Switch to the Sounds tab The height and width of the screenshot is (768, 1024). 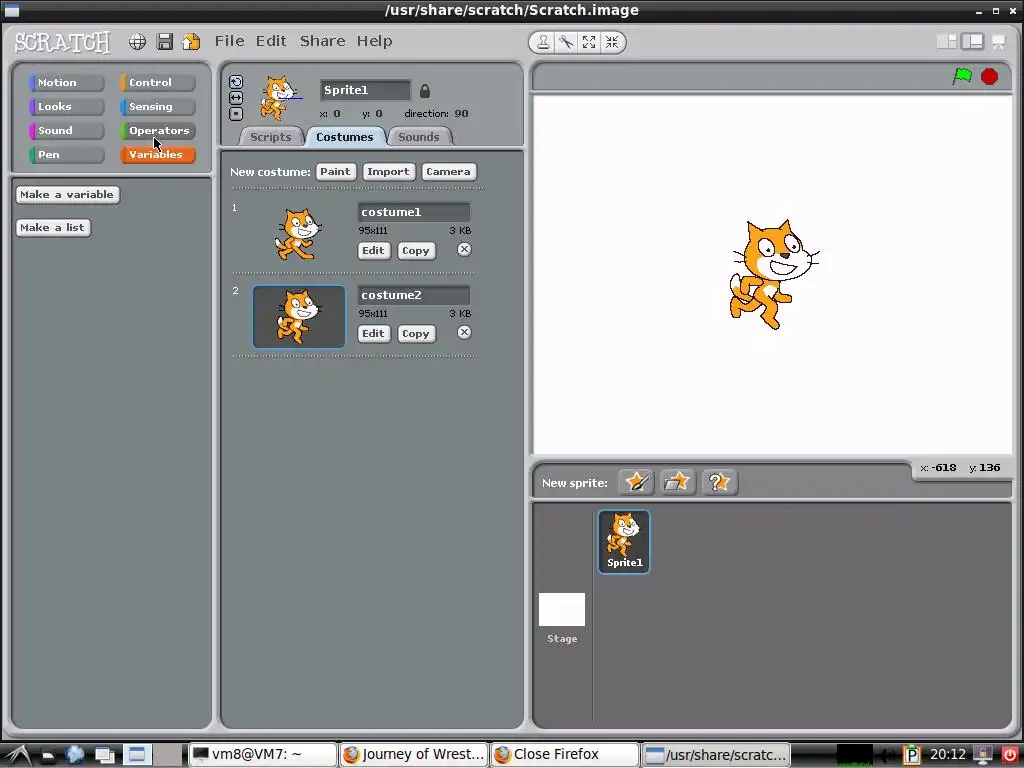click(x=419, y=137)
